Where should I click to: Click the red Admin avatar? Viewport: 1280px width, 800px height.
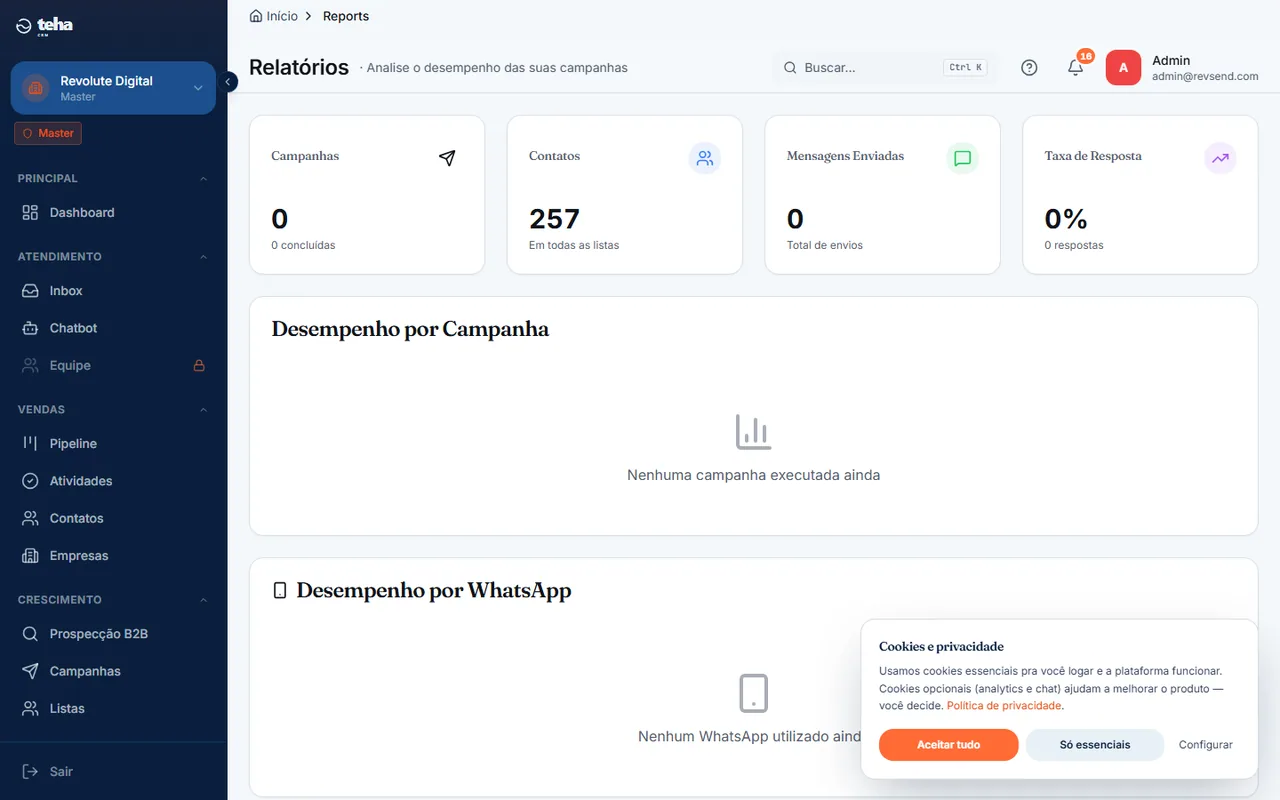[1123, 68]
